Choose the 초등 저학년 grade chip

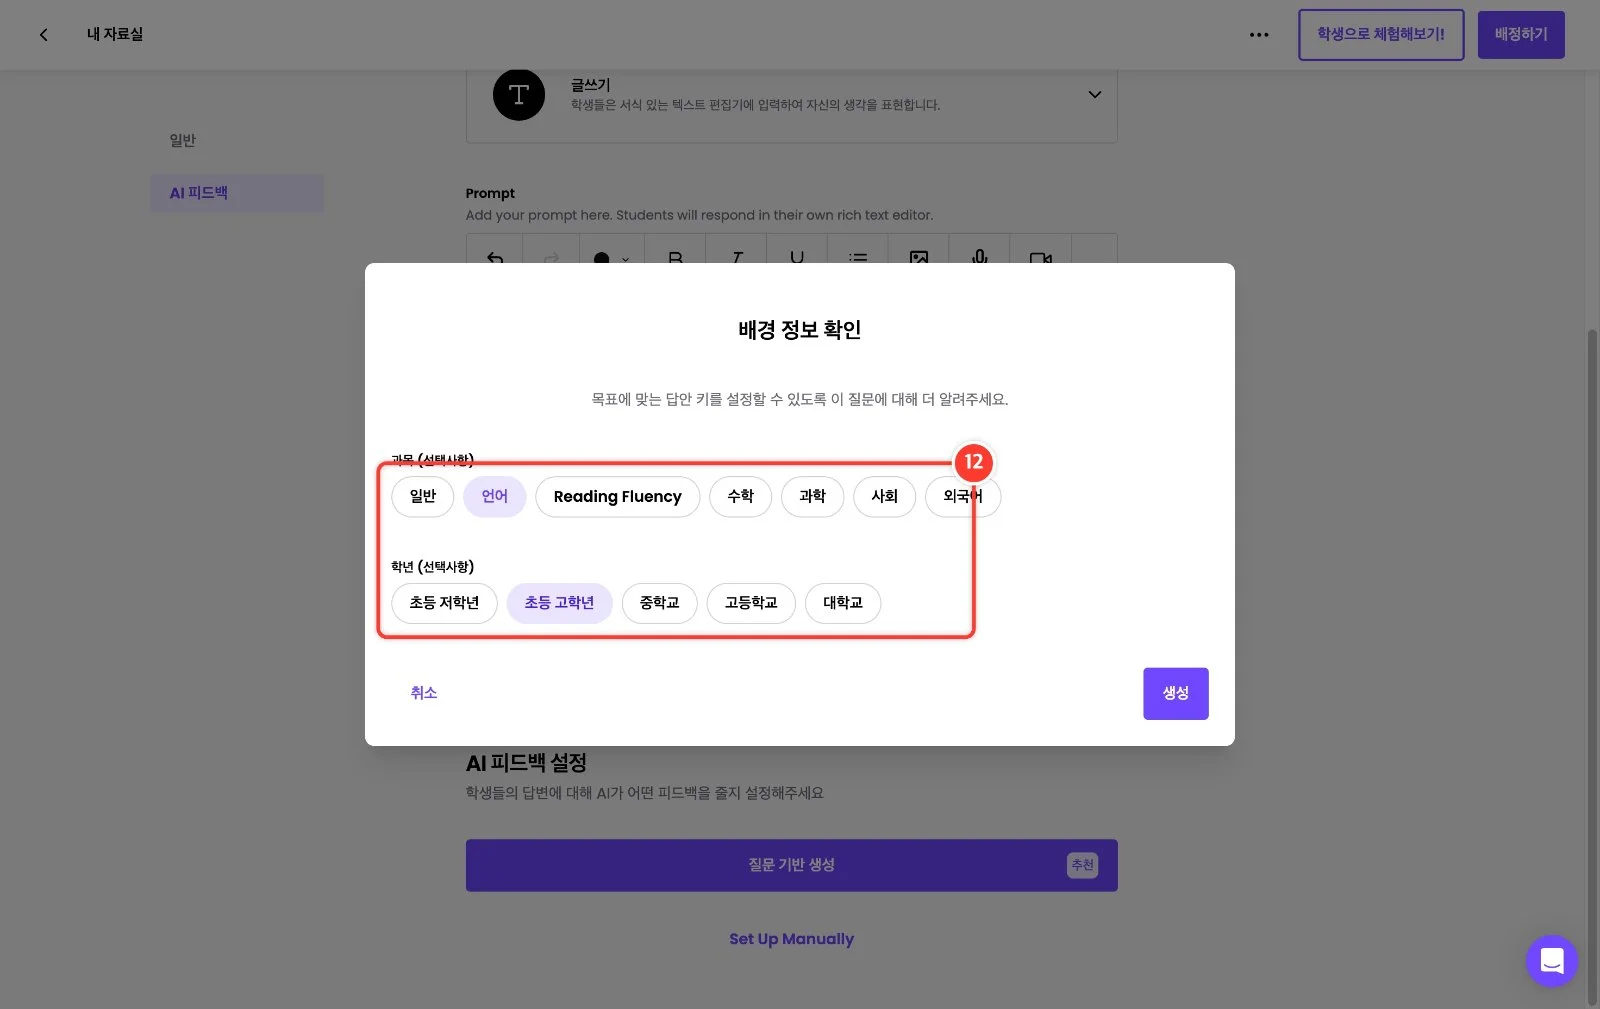tap(444, 604)
